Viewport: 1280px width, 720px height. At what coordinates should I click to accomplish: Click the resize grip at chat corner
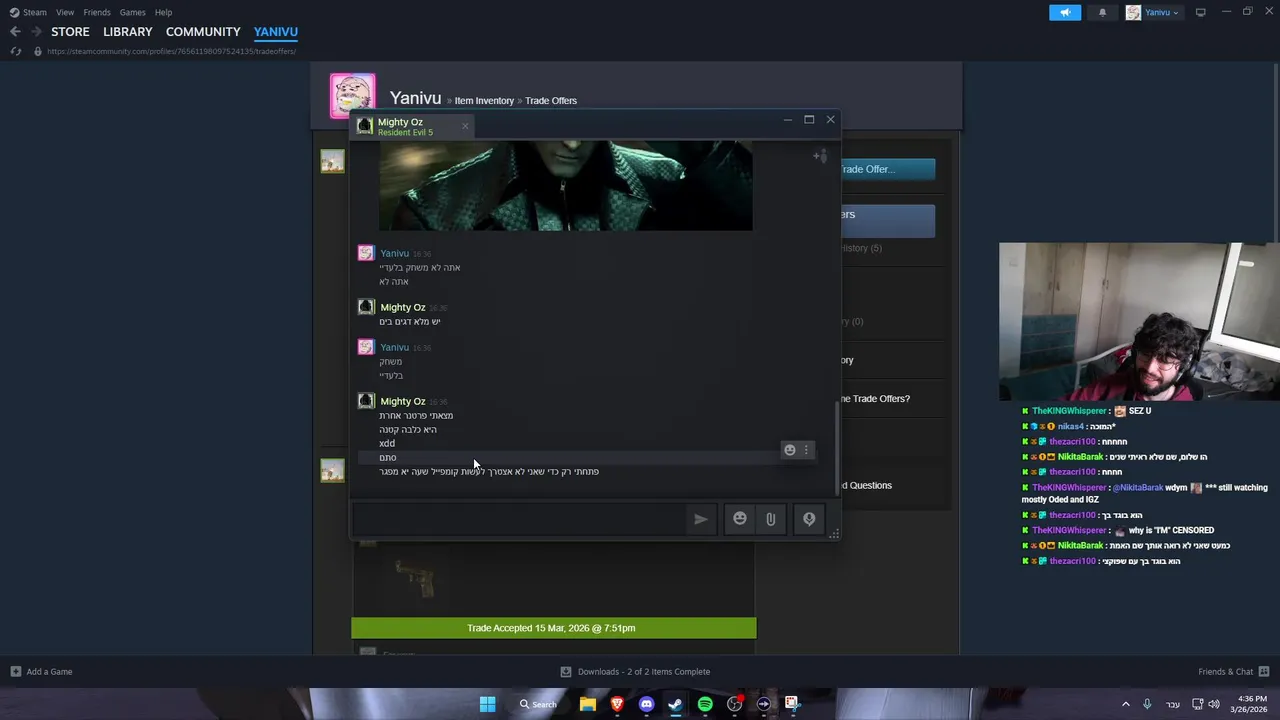pos(834,534)
